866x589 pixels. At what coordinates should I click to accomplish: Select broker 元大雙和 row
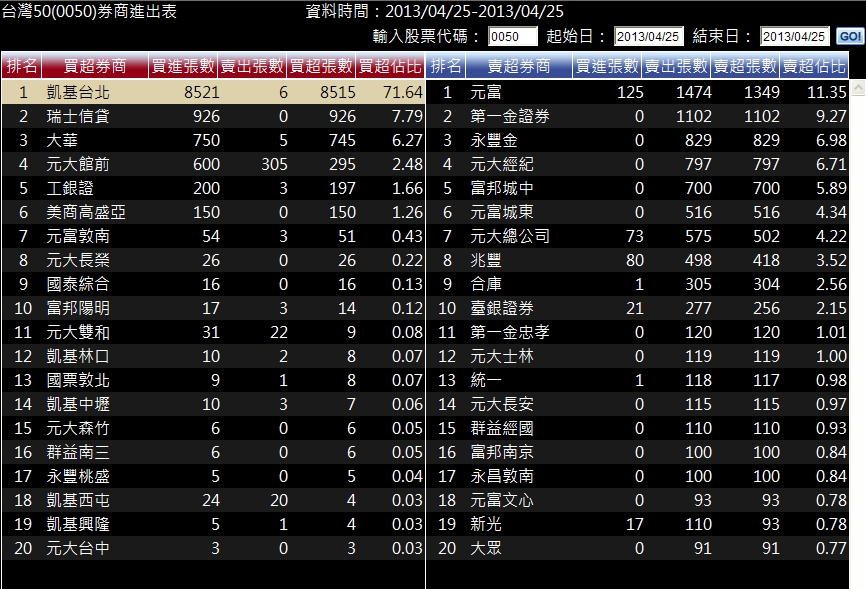(213, 332)
